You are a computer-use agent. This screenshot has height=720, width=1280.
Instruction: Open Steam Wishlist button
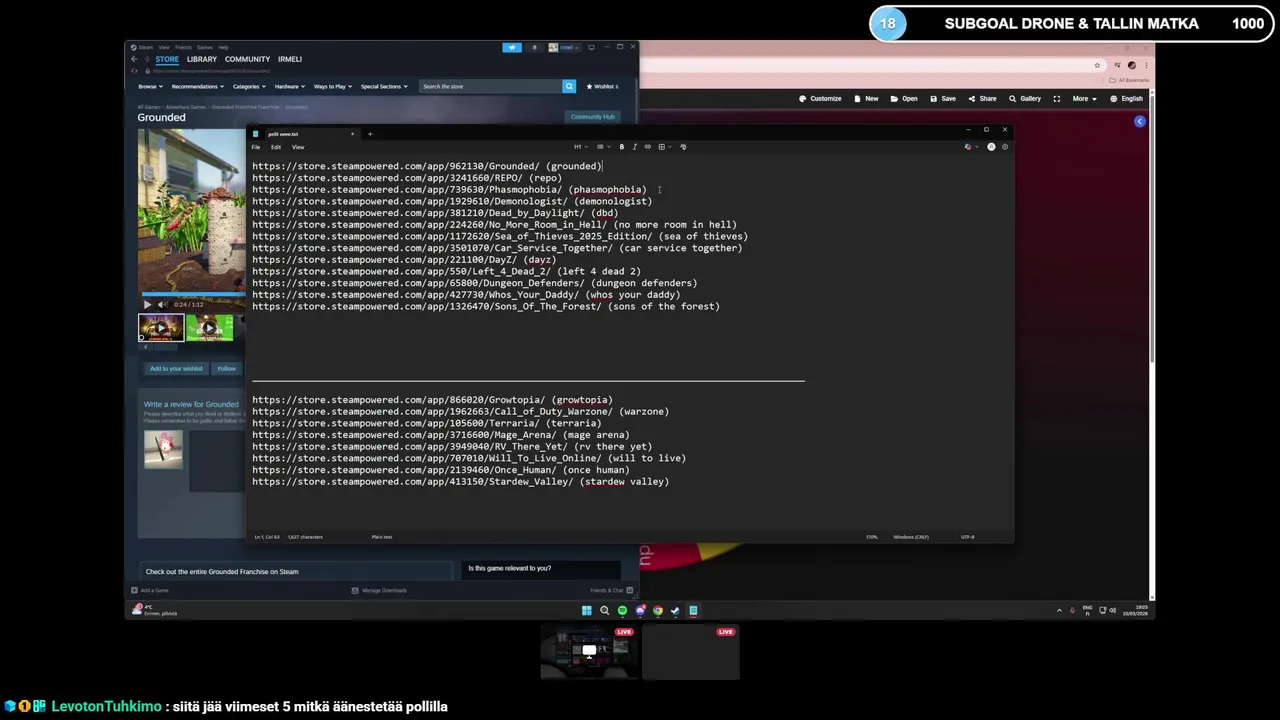(603, 86)
